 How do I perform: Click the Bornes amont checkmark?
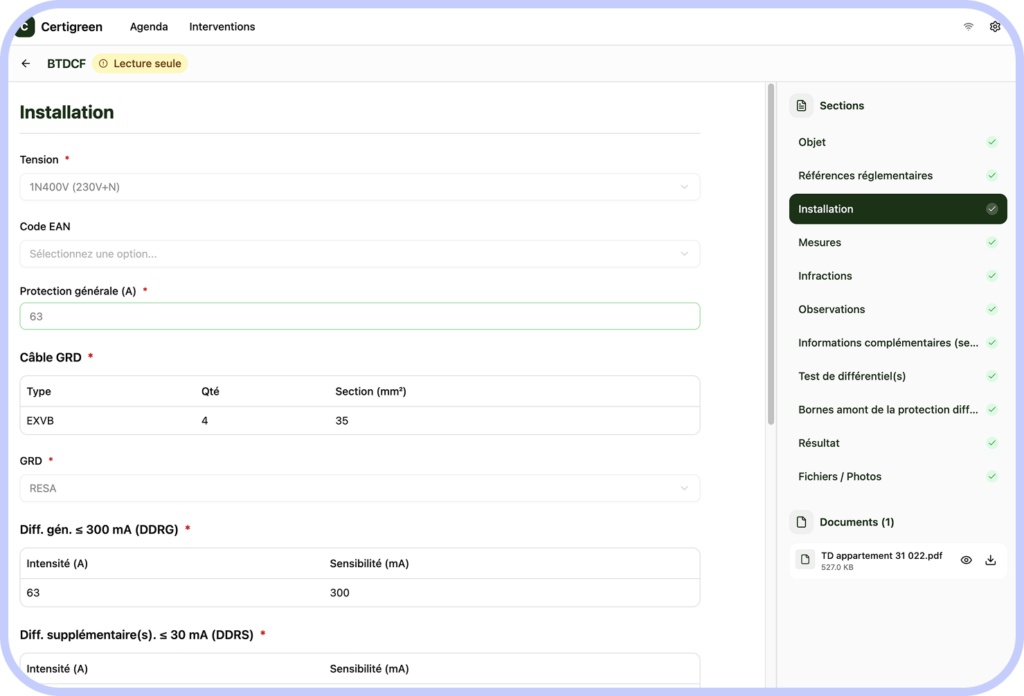pyautogui.click(x=992, y=409)
